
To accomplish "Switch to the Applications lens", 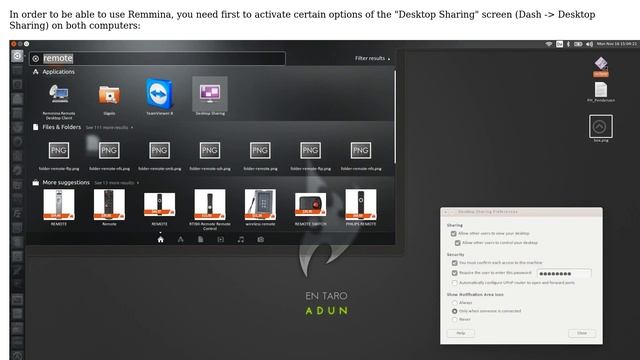I will (180, 240).
